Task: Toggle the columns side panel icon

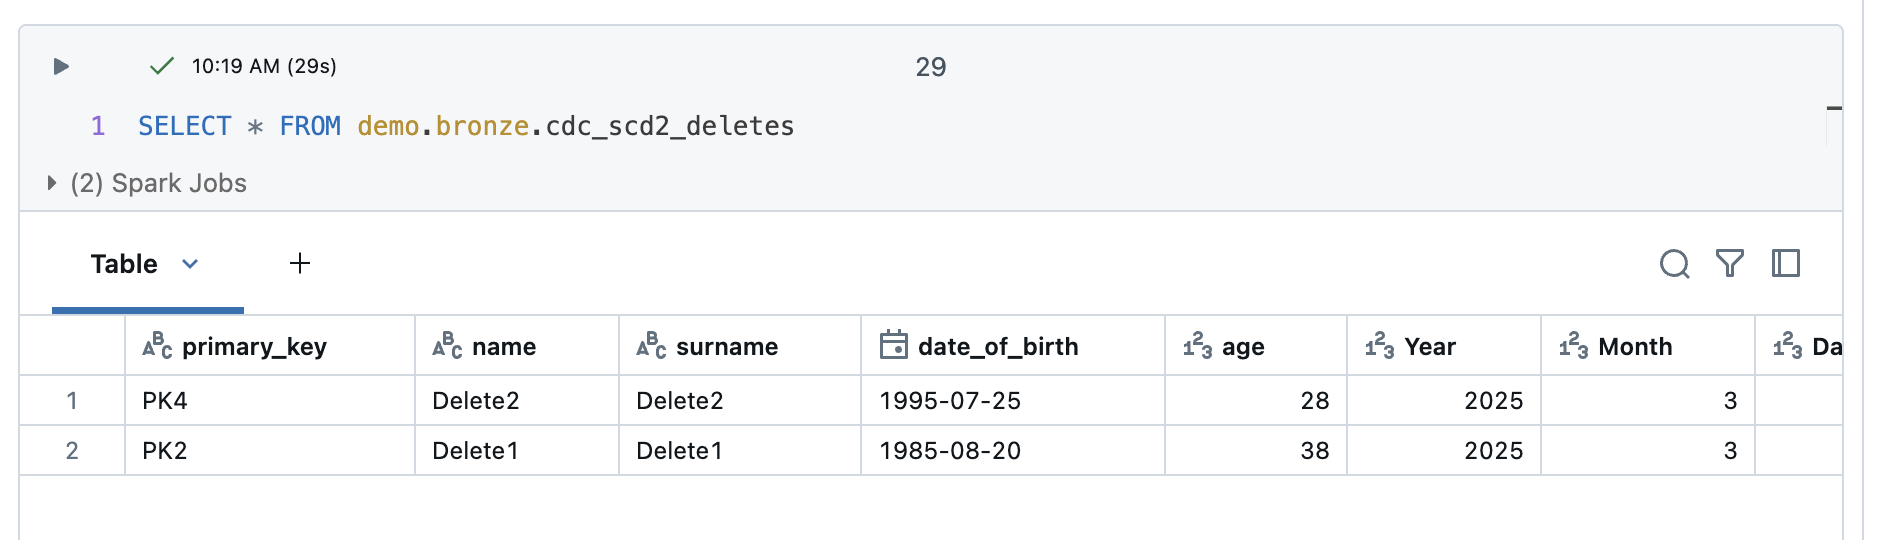Action: (x=1786, y=264)
